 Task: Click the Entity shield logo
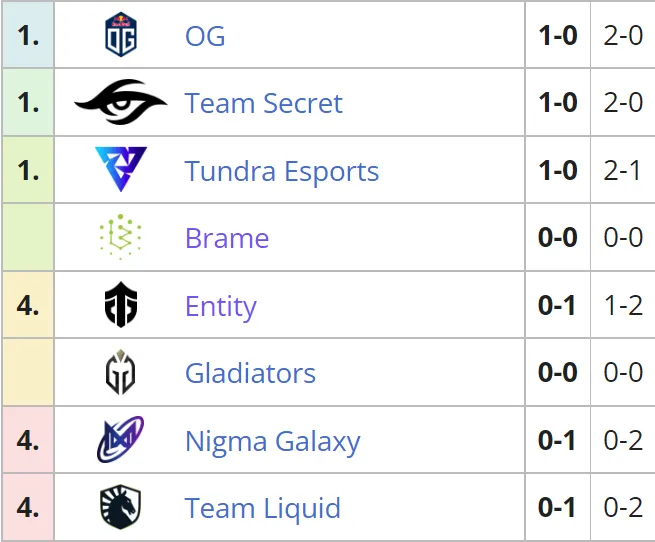pos(121,305)
